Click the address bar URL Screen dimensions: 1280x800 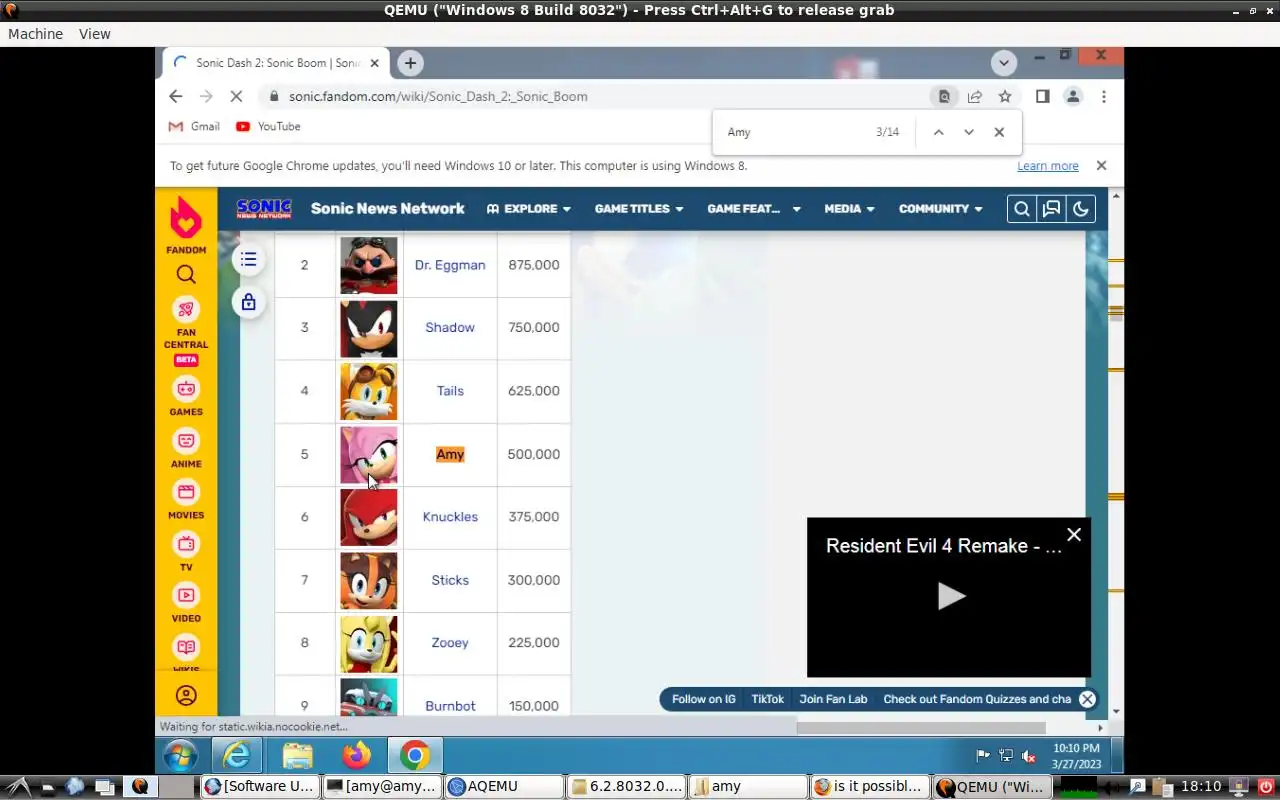(438, 96)
